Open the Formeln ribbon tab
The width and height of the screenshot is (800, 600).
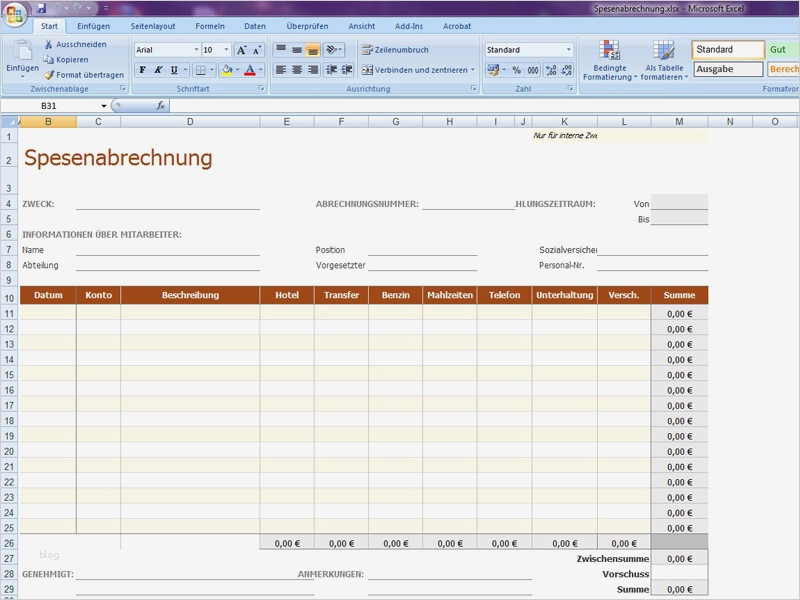(x=210, y=26)
